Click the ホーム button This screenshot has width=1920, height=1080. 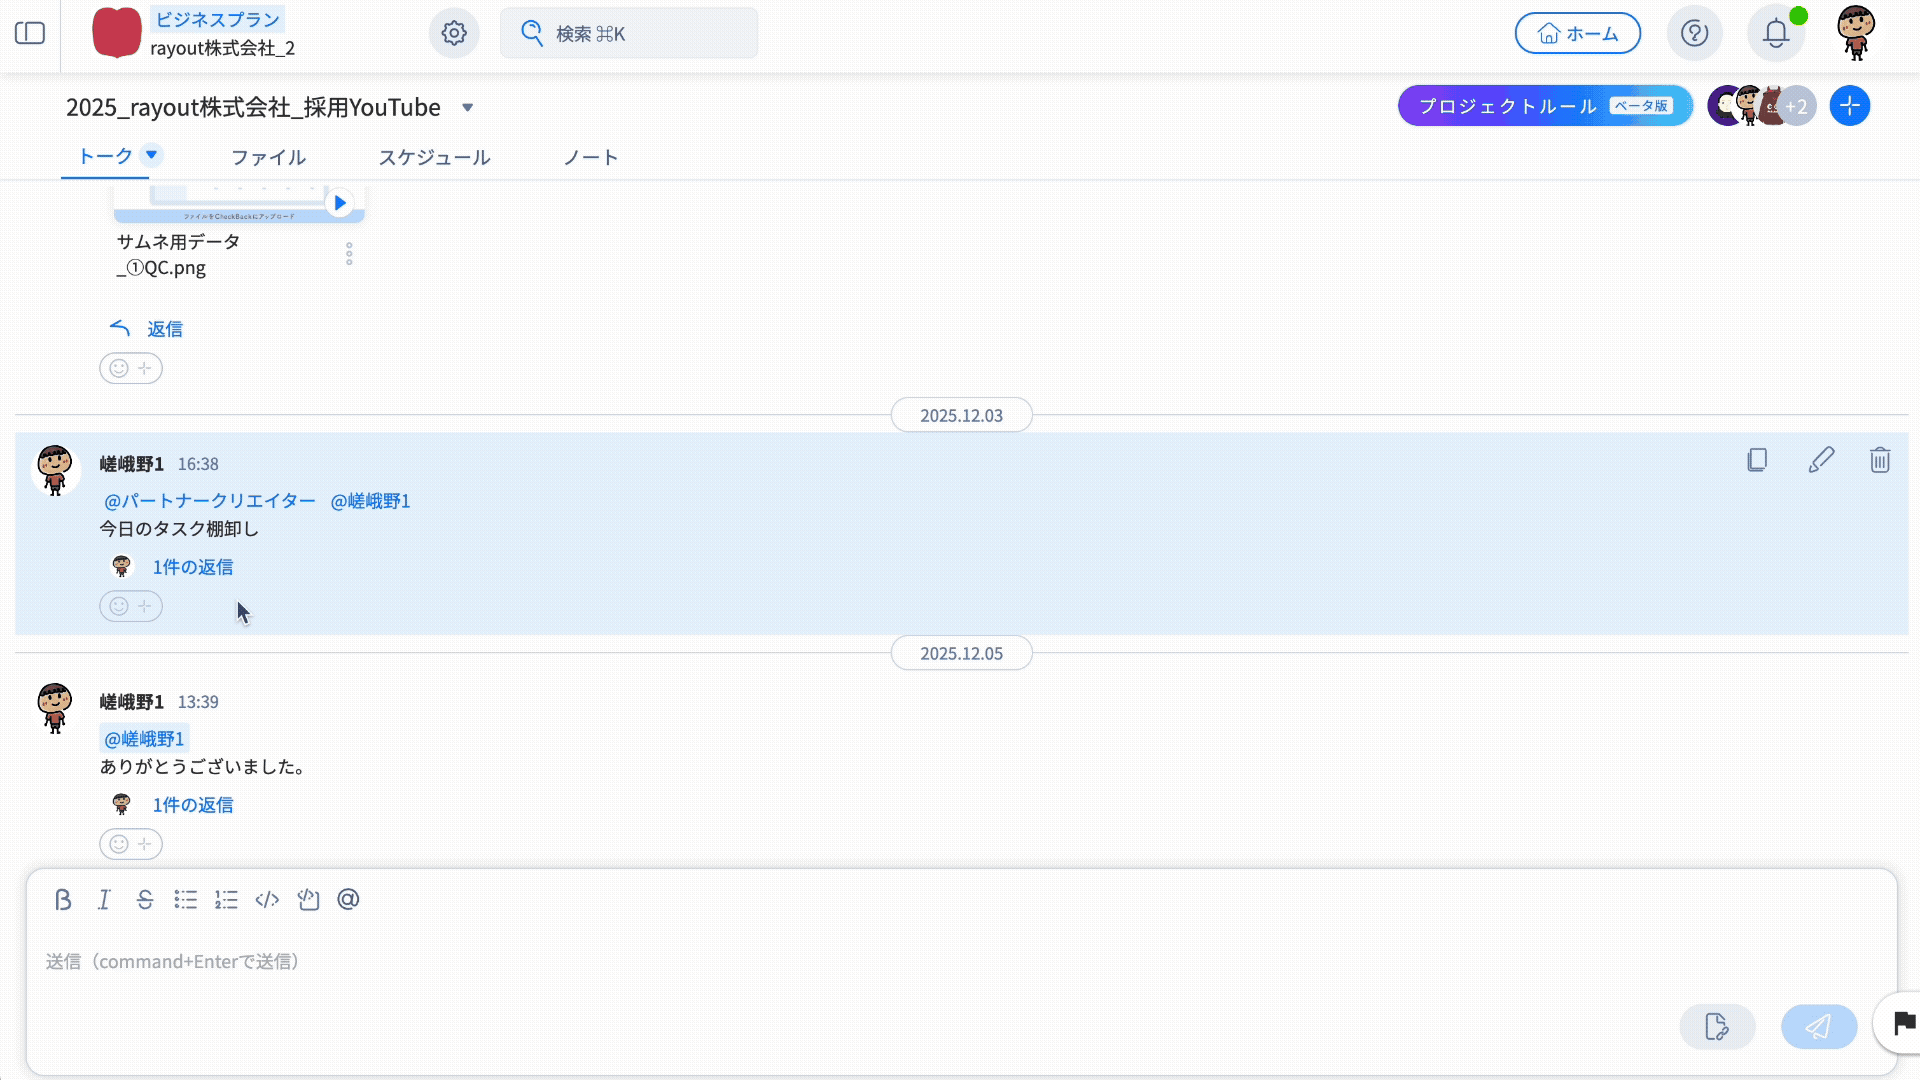pos(1577,33)
